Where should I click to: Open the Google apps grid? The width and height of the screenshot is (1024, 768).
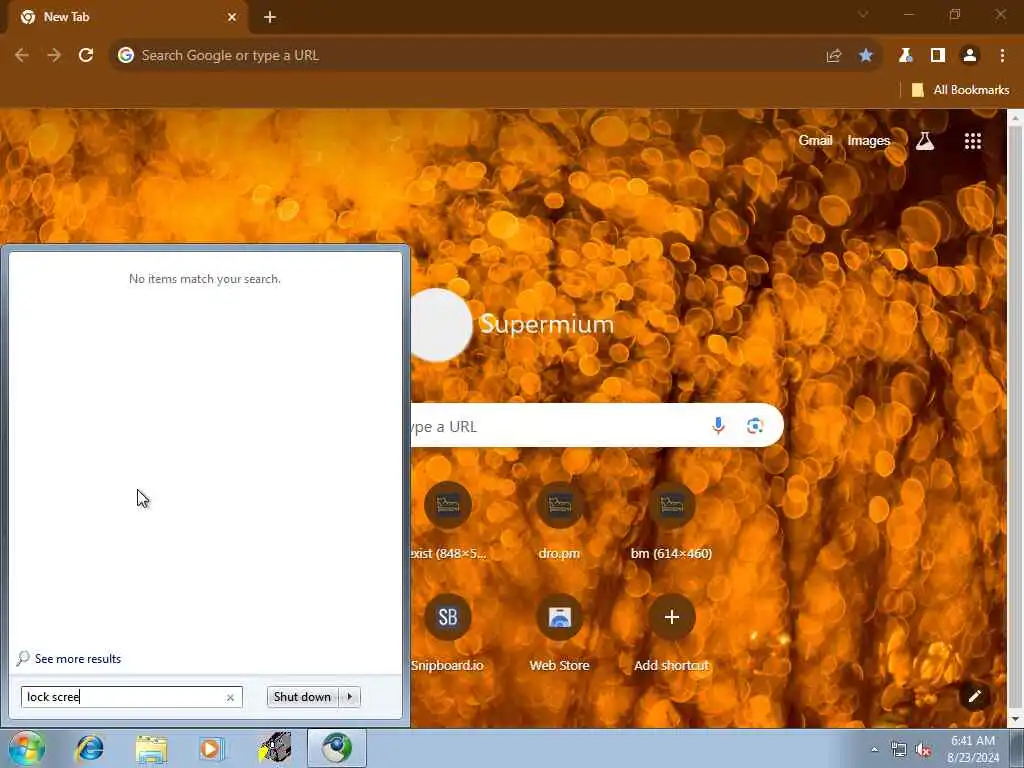[x=972, y=141]
